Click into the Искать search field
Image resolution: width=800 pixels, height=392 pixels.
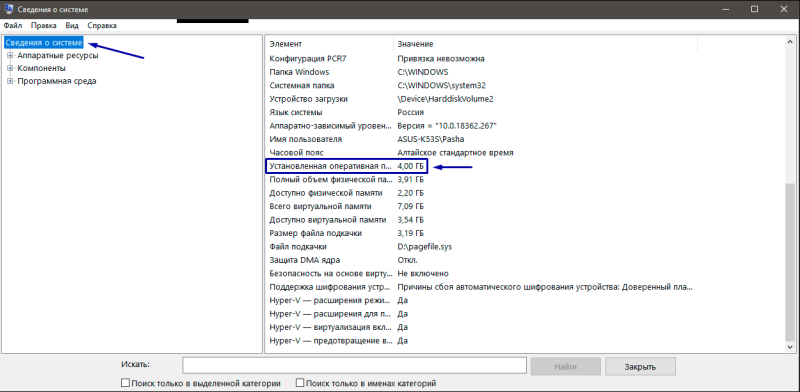355,366
